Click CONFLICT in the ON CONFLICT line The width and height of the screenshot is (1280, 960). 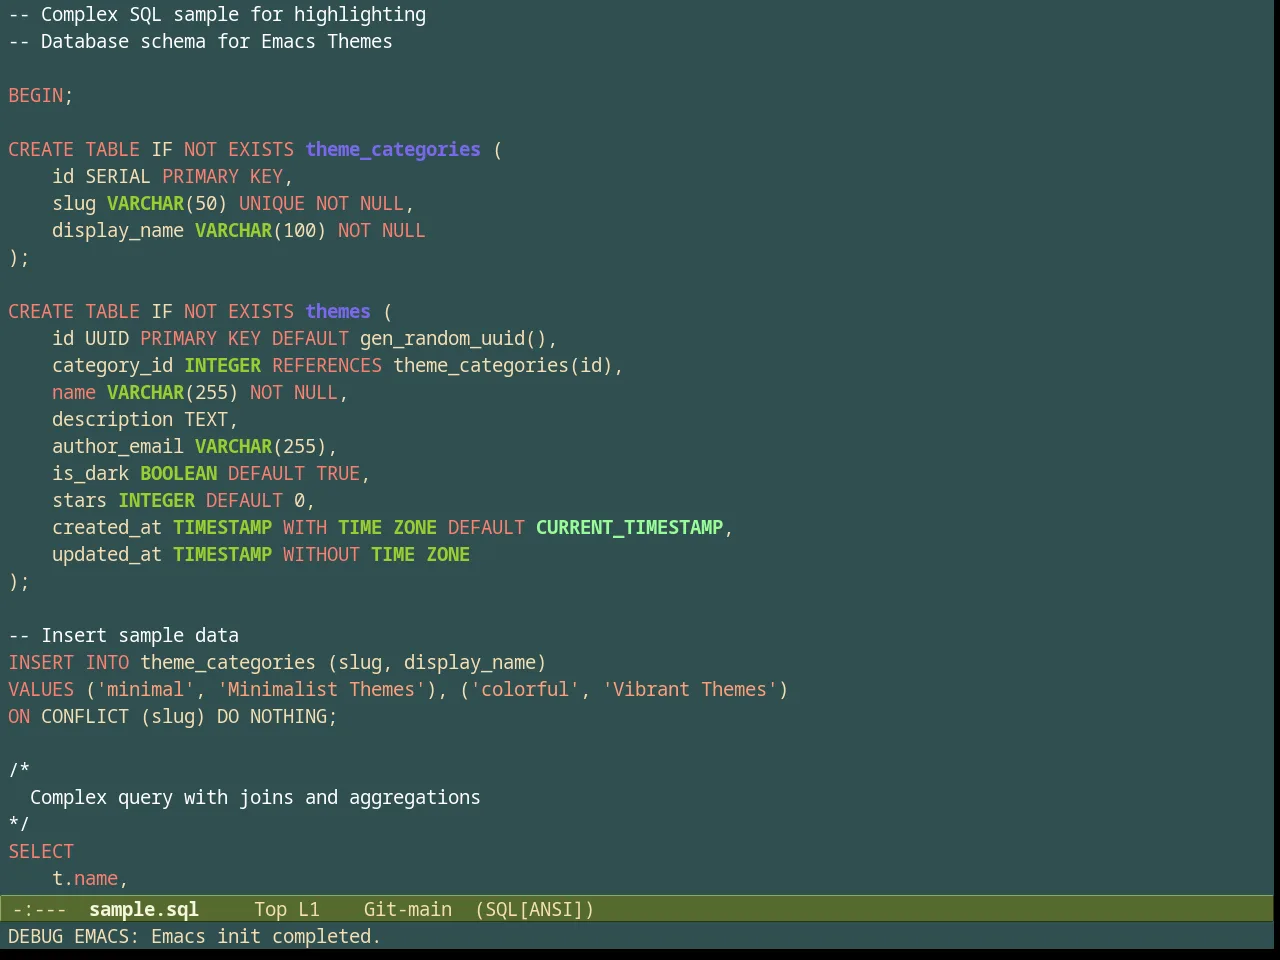point(85,716)
